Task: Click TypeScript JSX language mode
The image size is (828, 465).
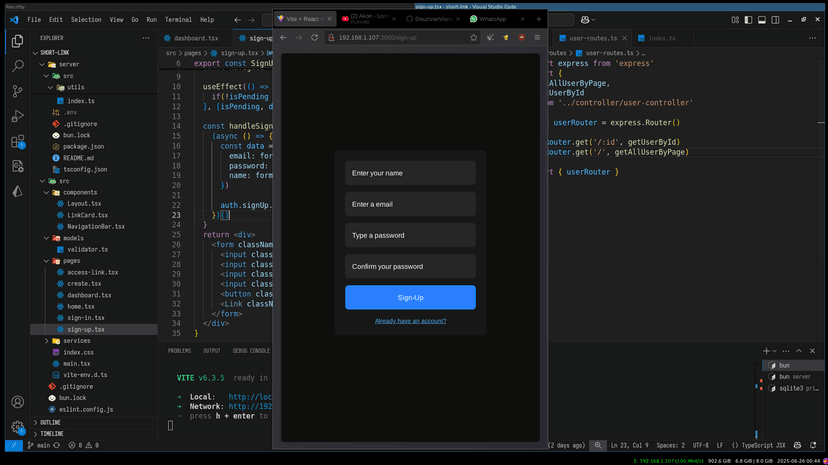Action: tap(758, 445)
